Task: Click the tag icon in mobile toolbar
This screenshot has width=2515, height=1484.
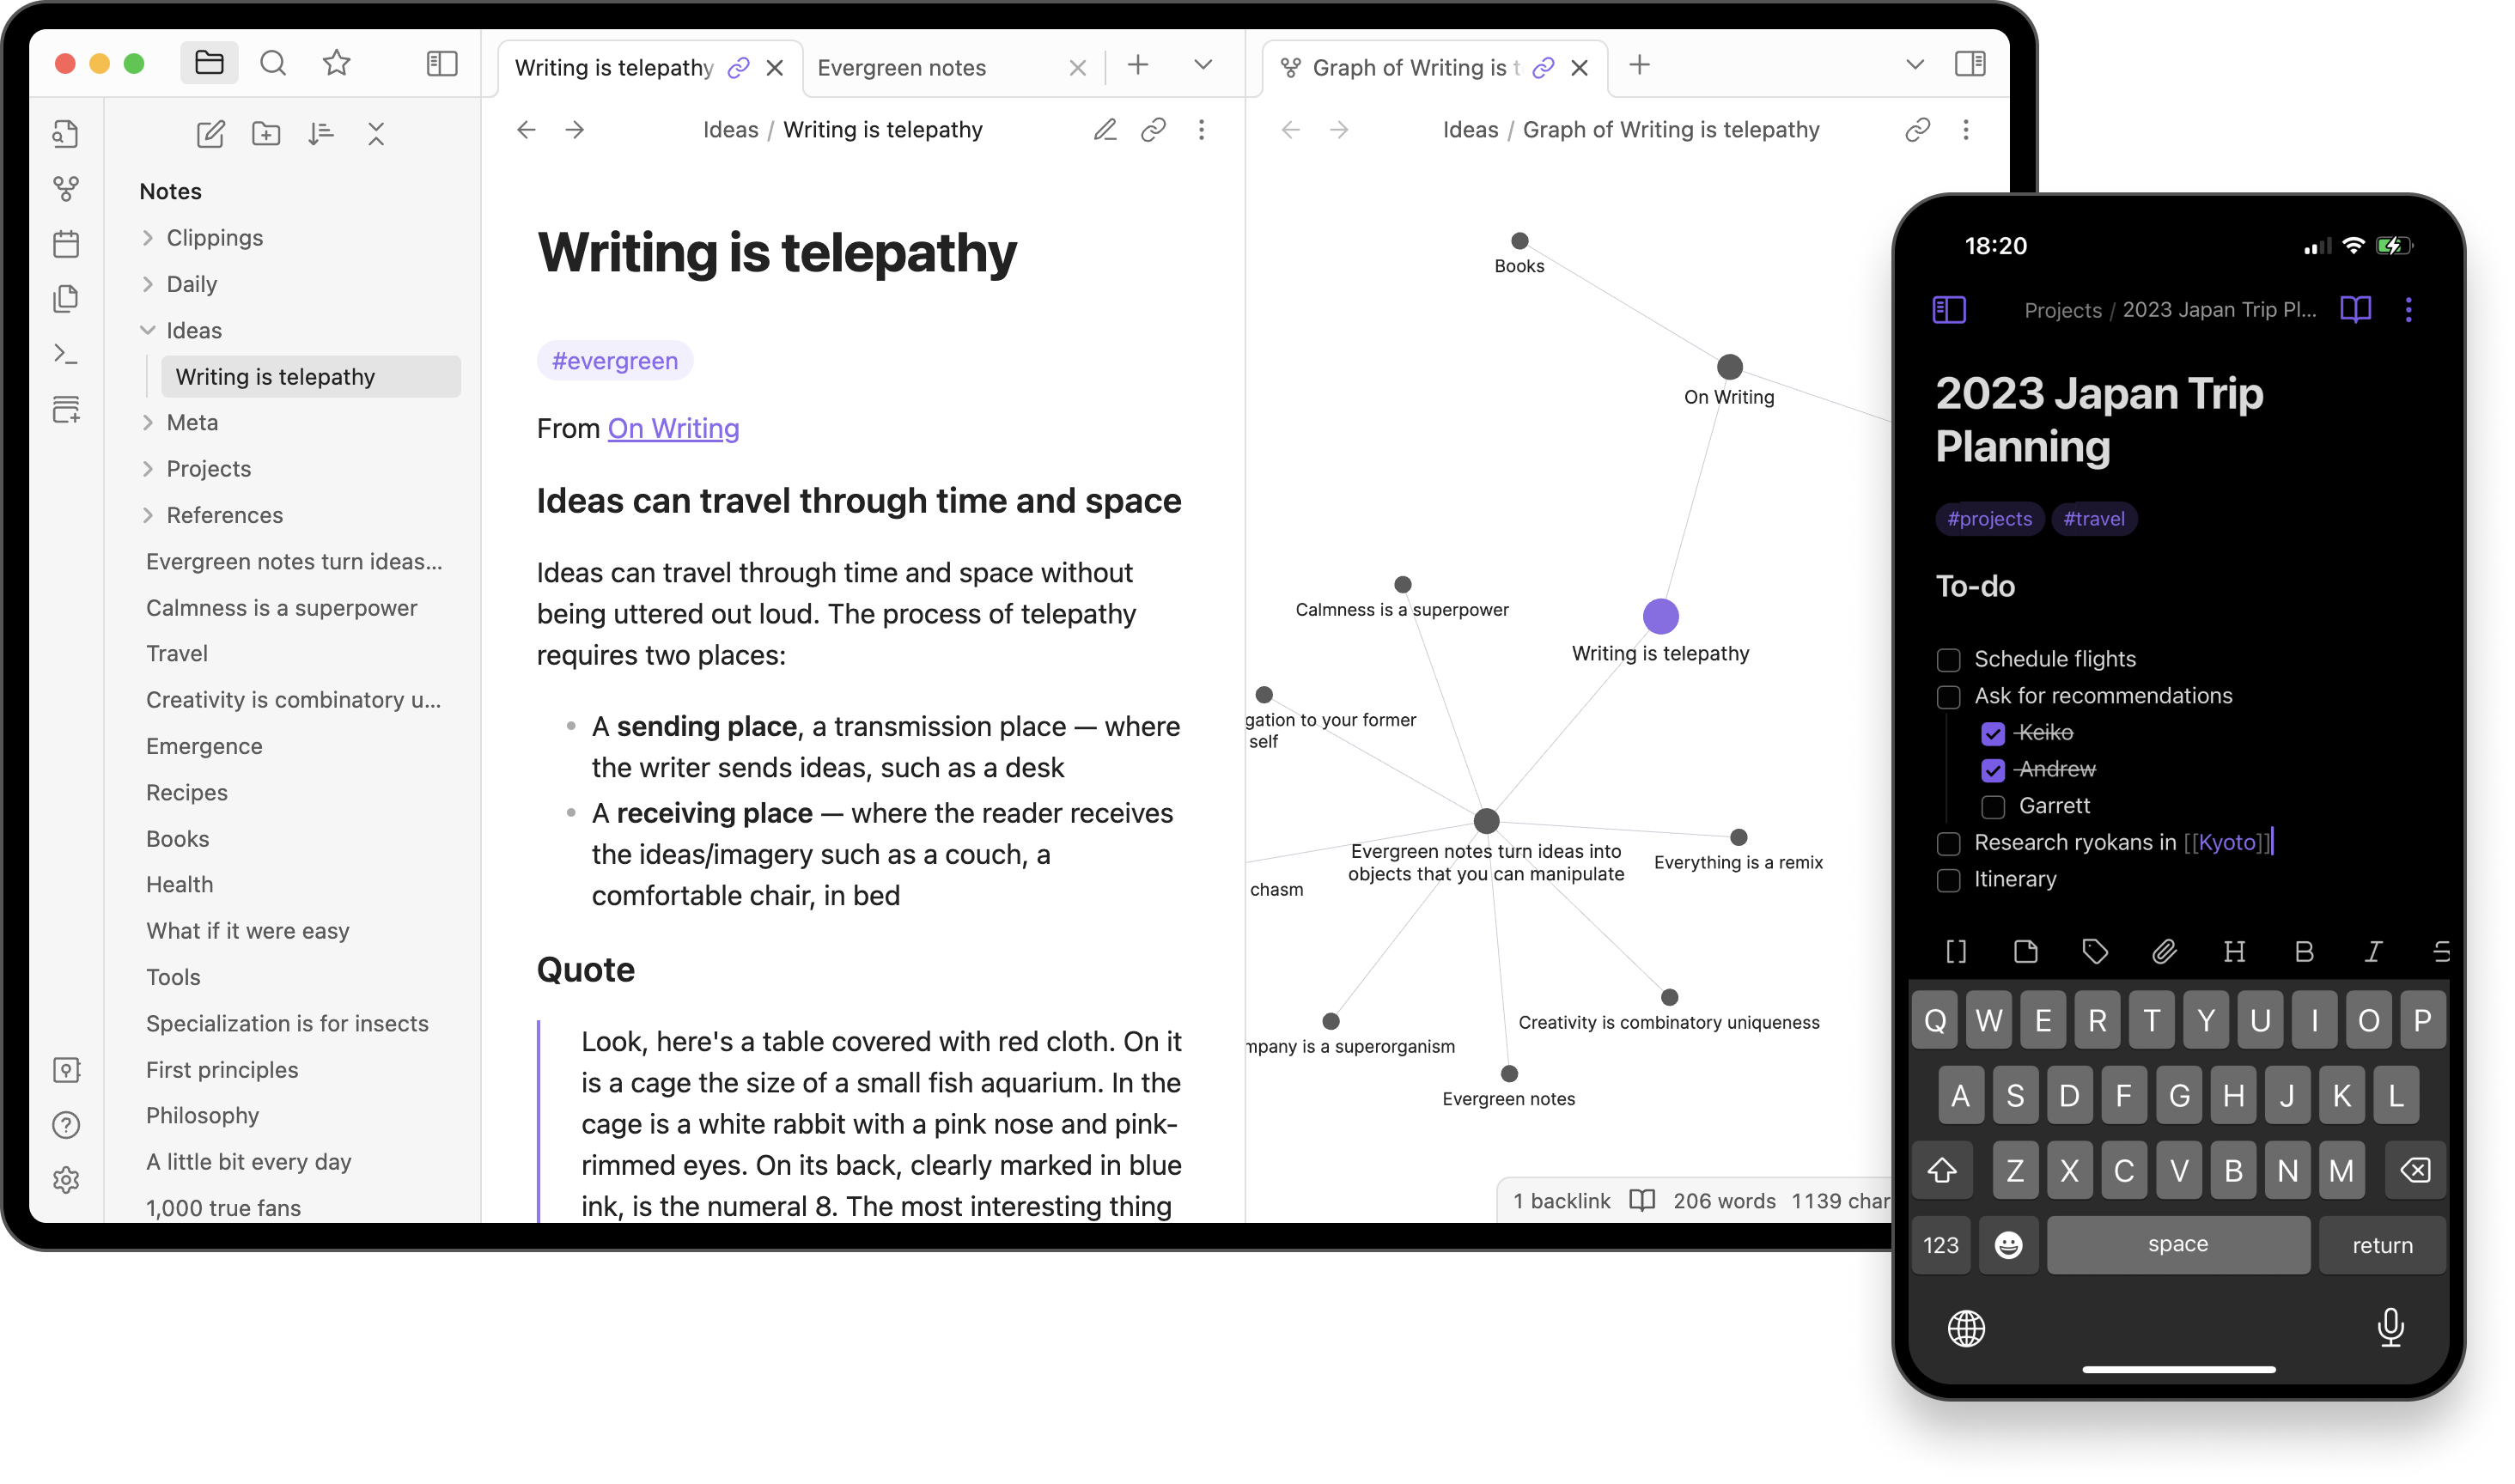Action: click(x=2095, y=952)
